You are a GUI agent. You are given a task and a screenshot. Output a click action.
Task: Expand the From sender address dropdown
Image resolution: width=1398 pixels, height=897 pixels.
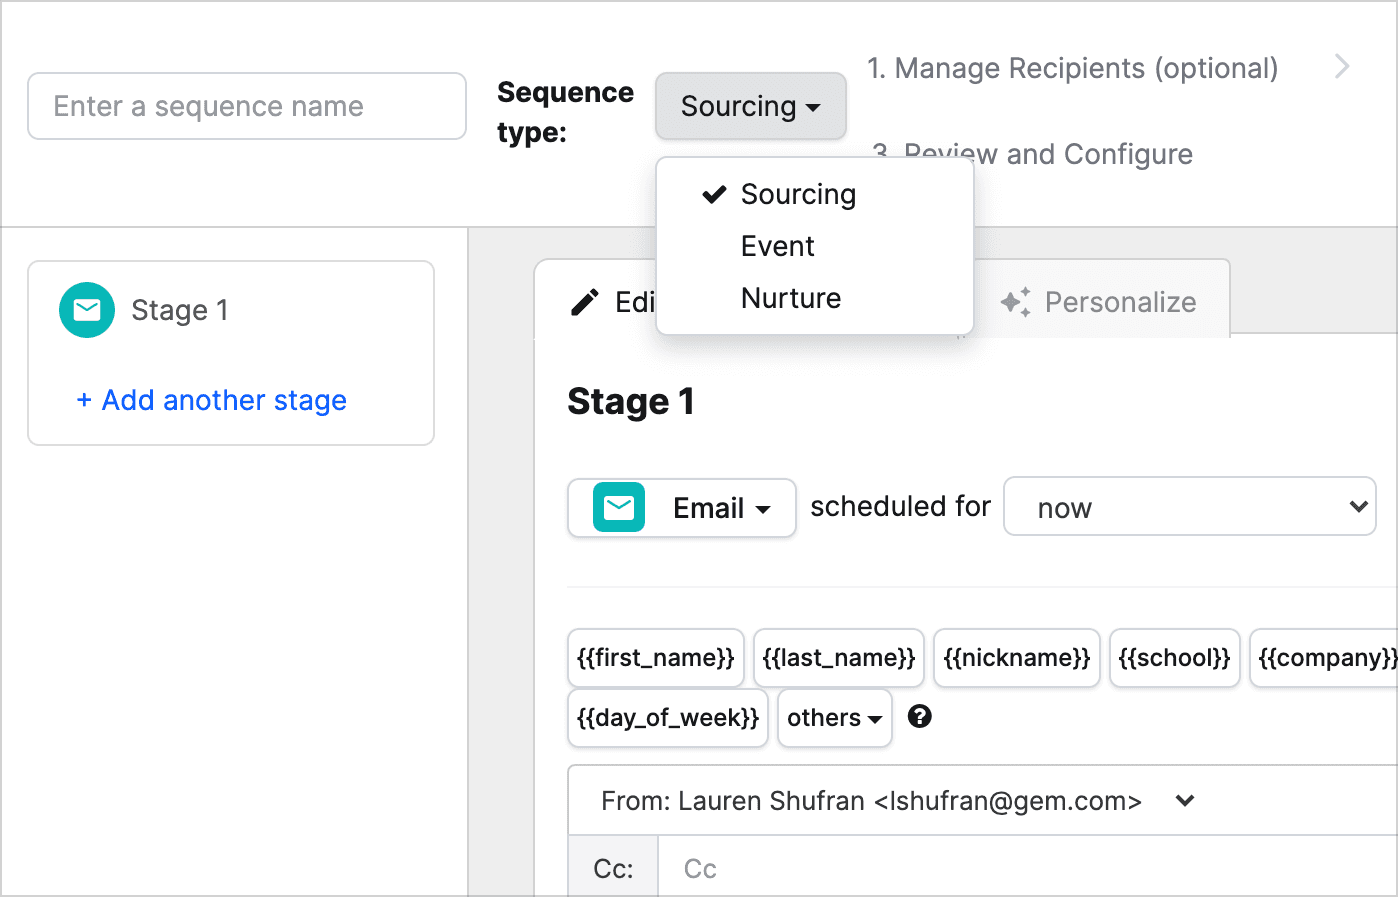point(1184,800)
